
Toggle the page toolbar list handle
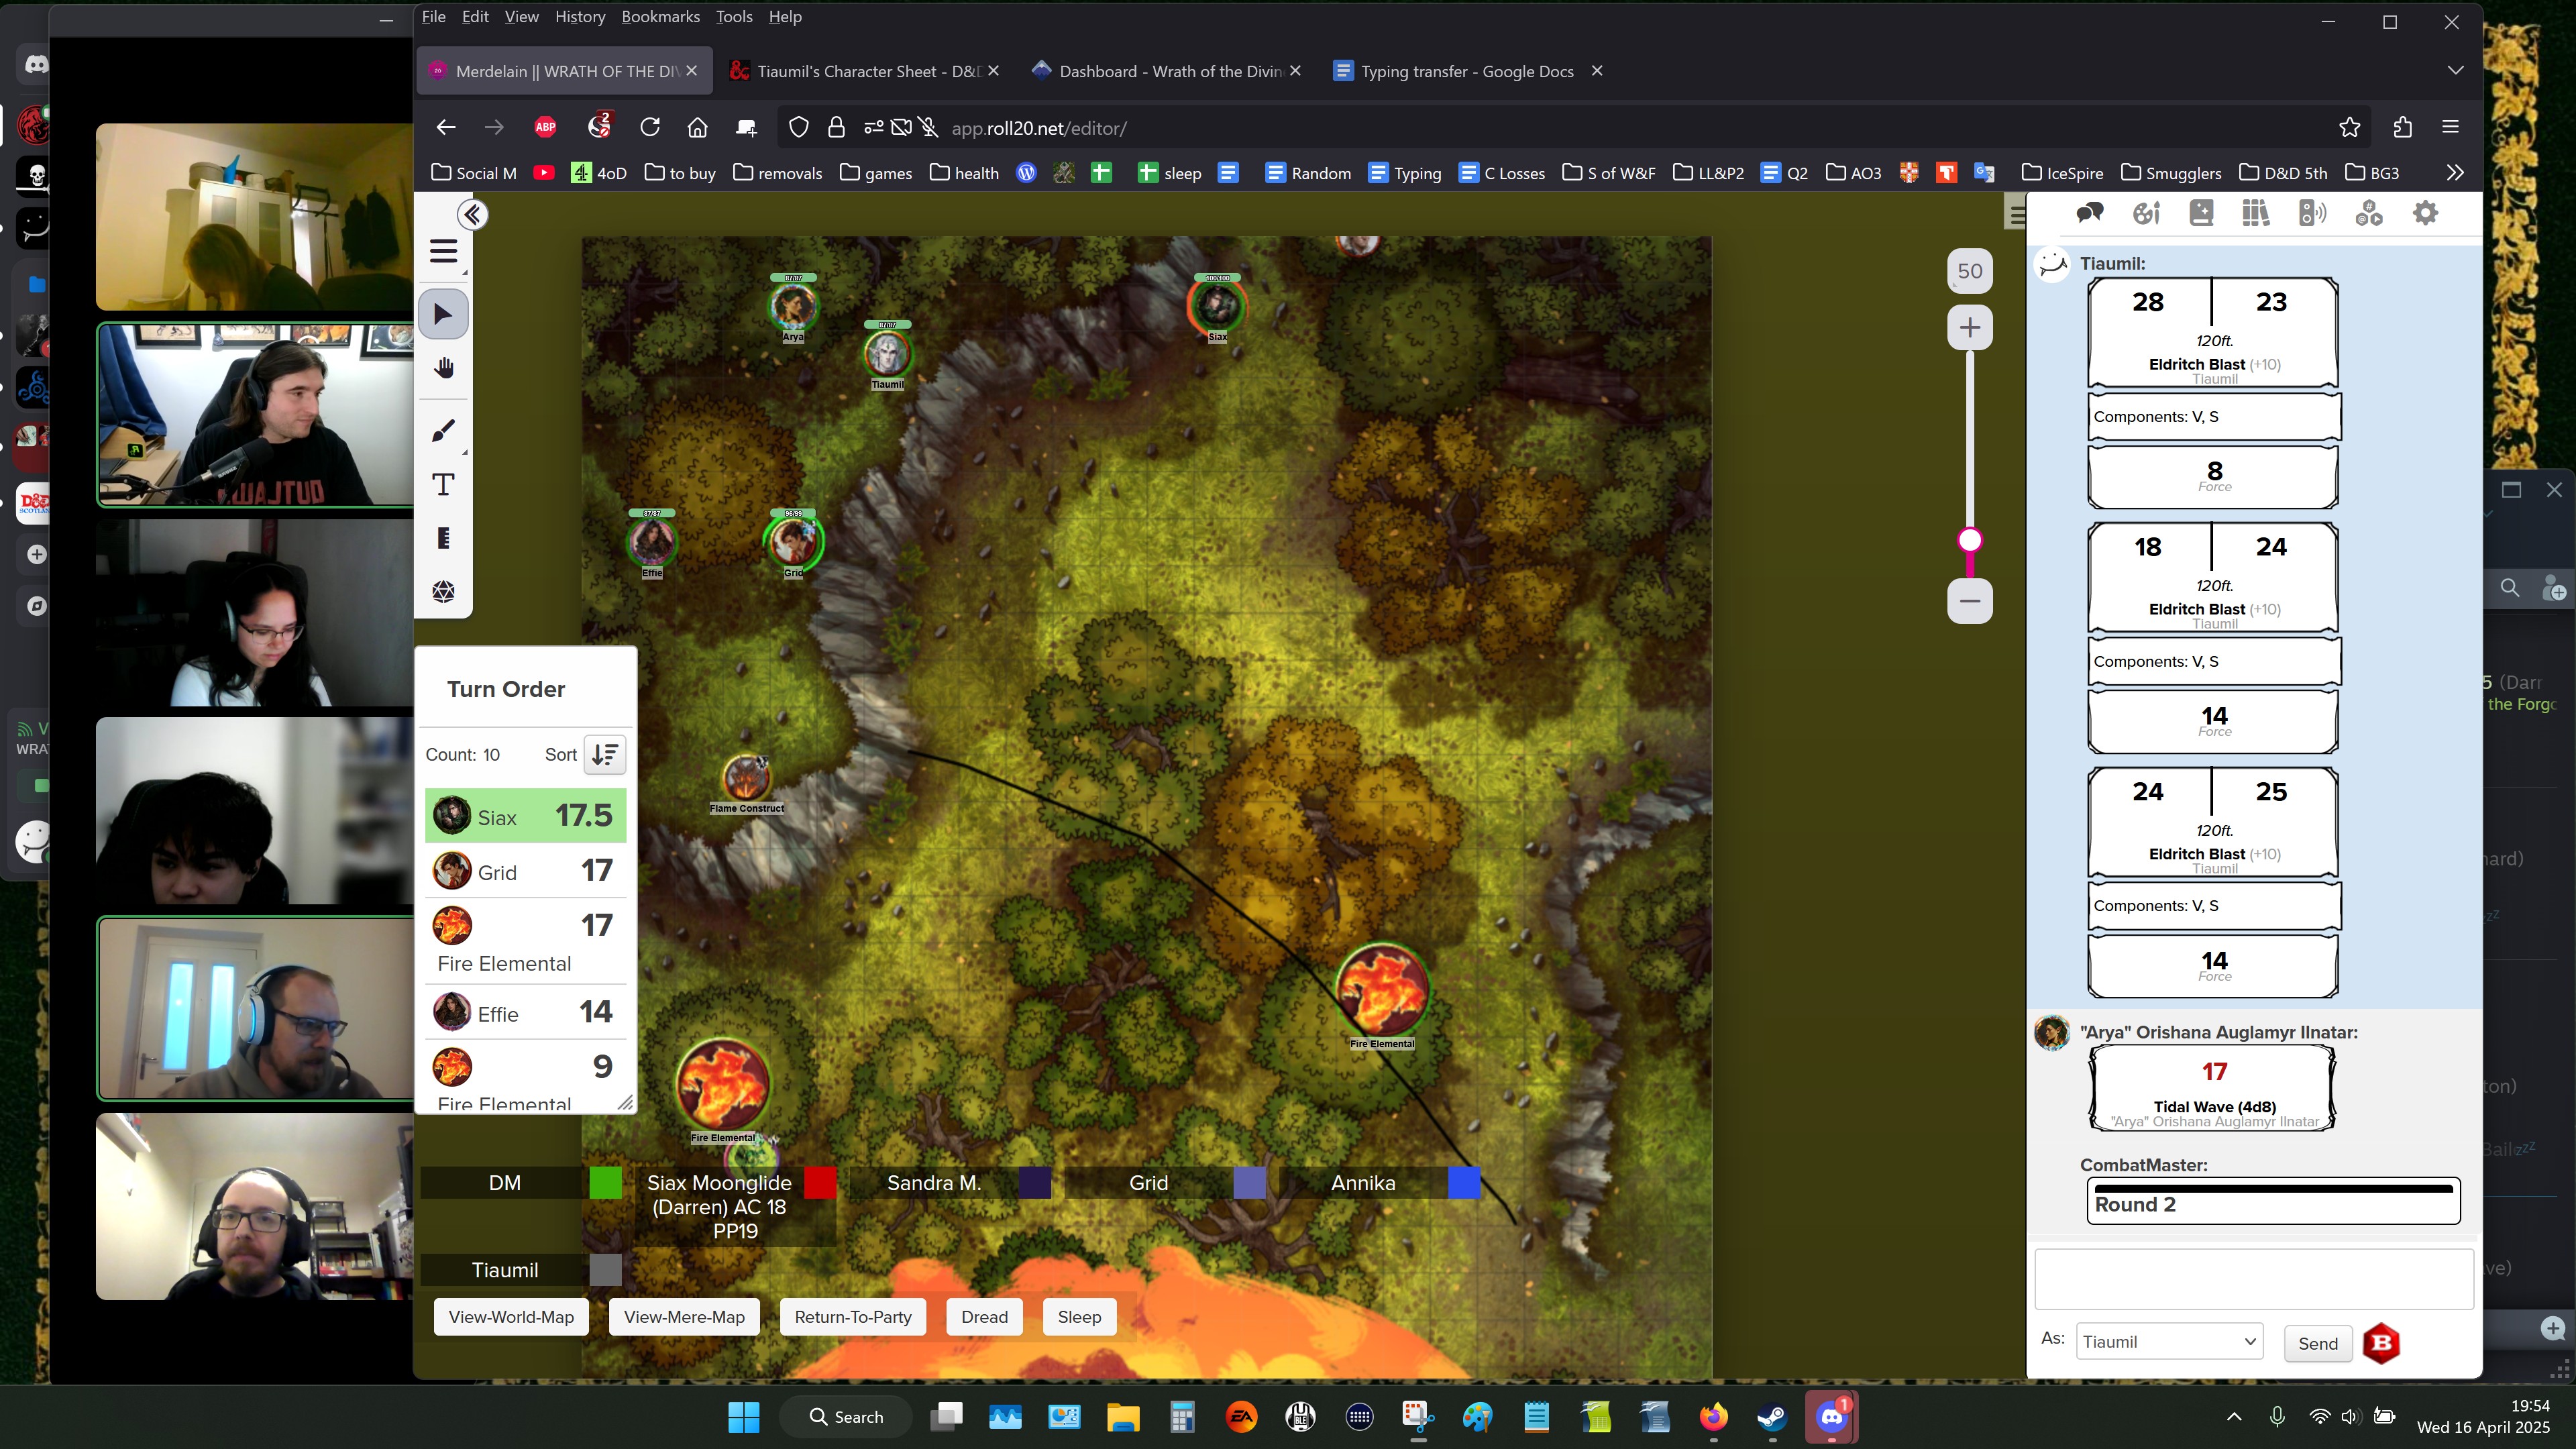[2016, 214]
